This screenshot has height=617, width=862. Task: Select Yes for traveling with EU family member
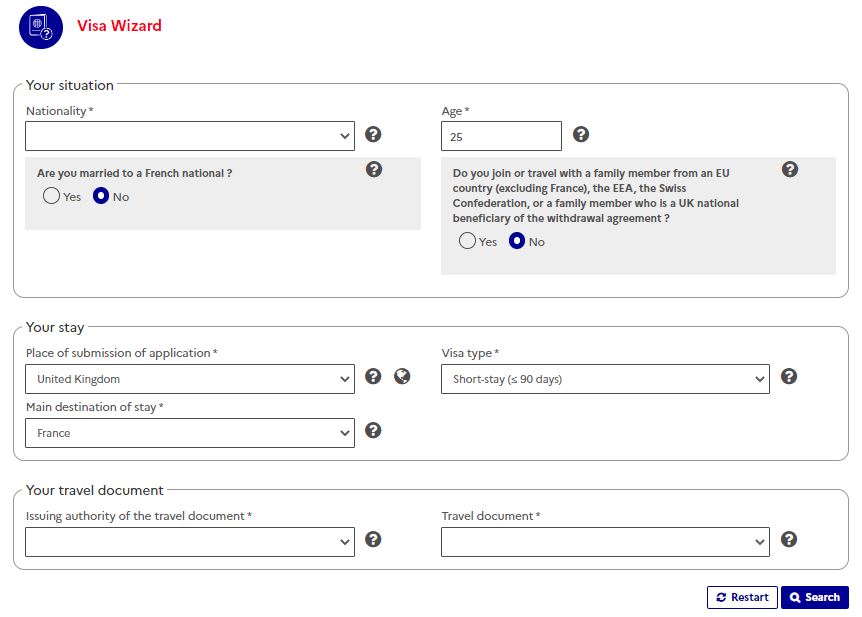[467, 241]
